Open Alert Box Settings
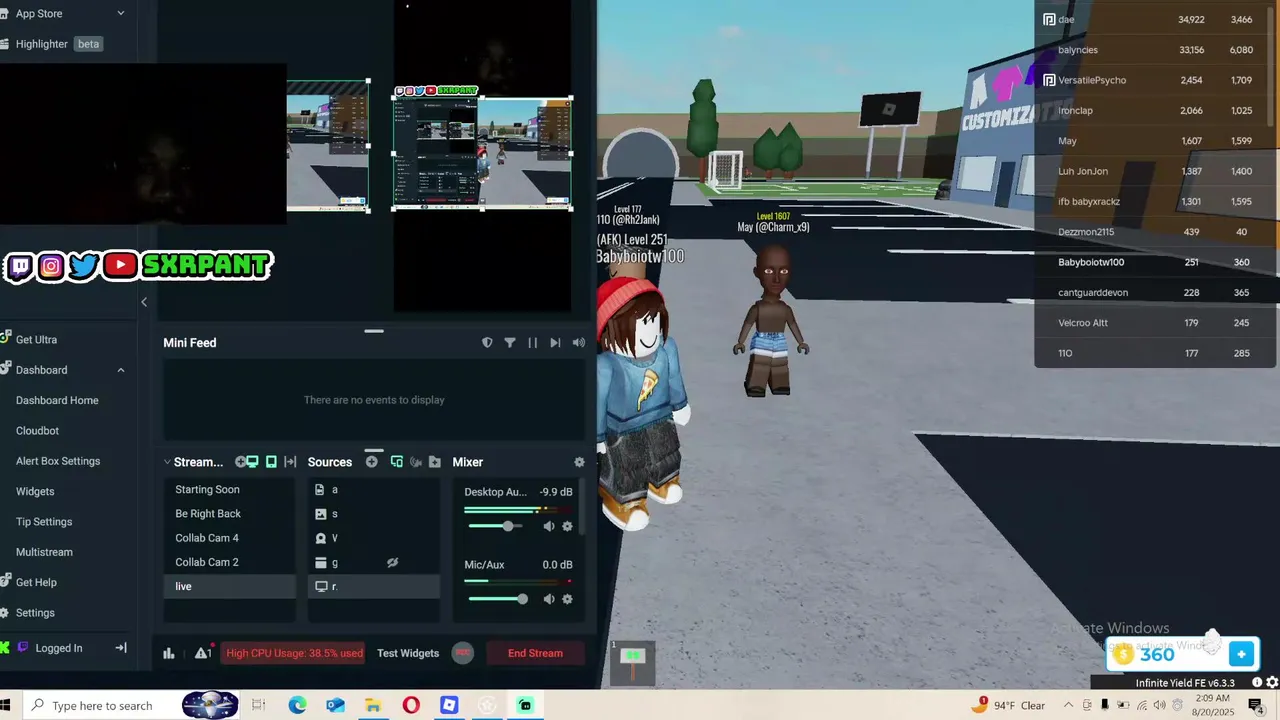The height and width of the screenshot is (720, 1280). click(x=58, y=461)
